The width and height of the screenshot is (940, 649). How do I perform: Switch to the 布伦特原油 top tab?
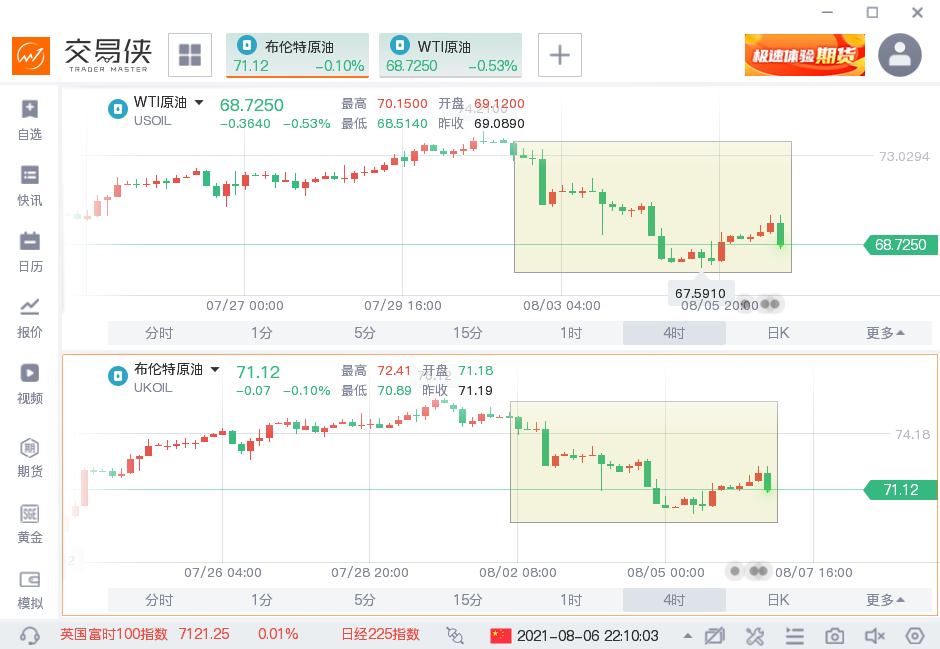click(298, 55)
